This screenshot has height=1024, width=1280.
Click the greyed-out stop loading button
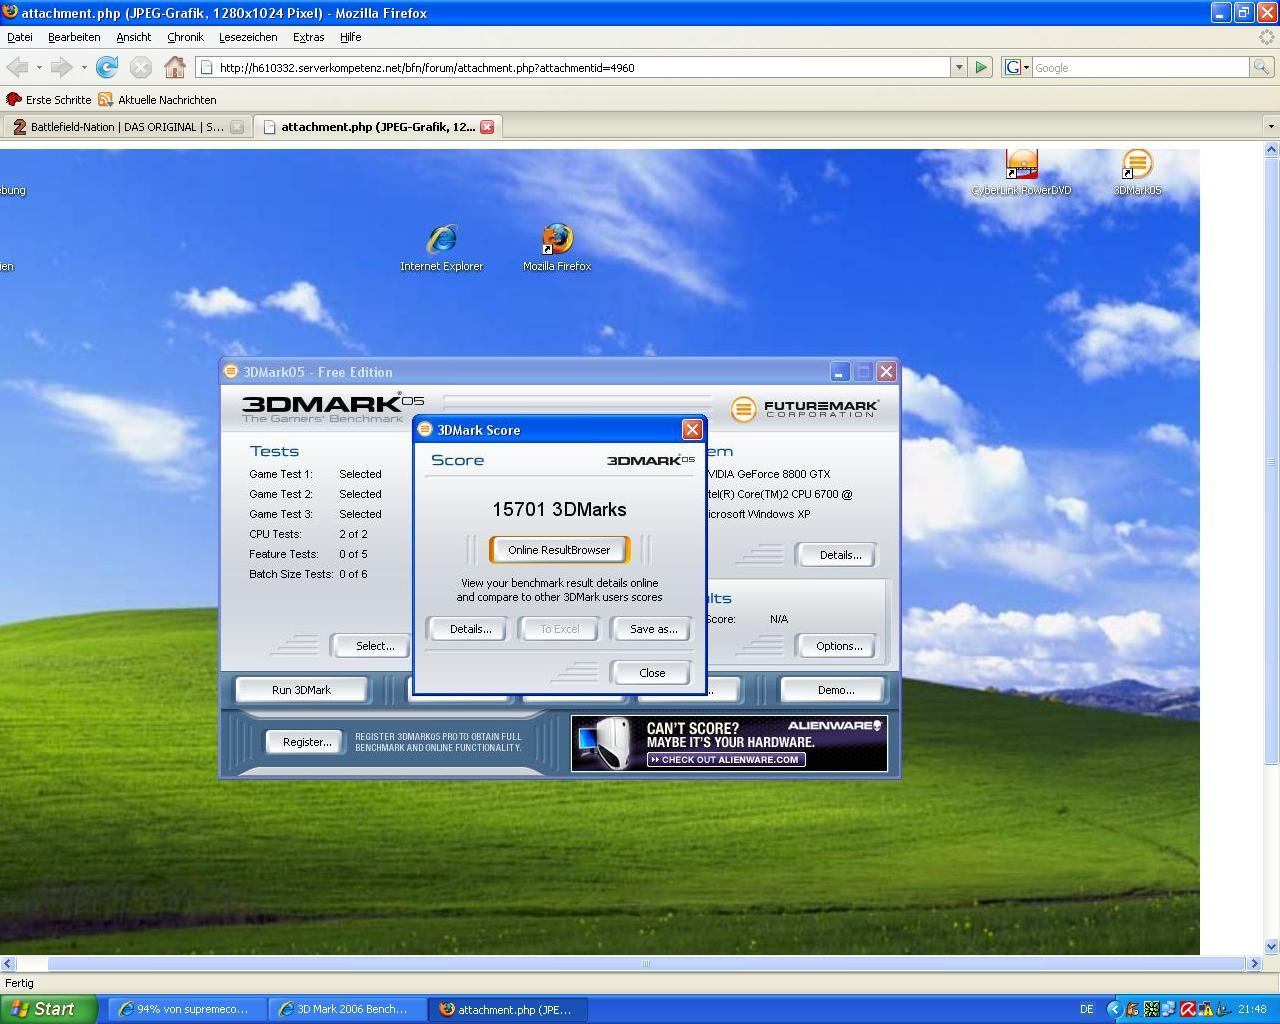pos(141,67)
